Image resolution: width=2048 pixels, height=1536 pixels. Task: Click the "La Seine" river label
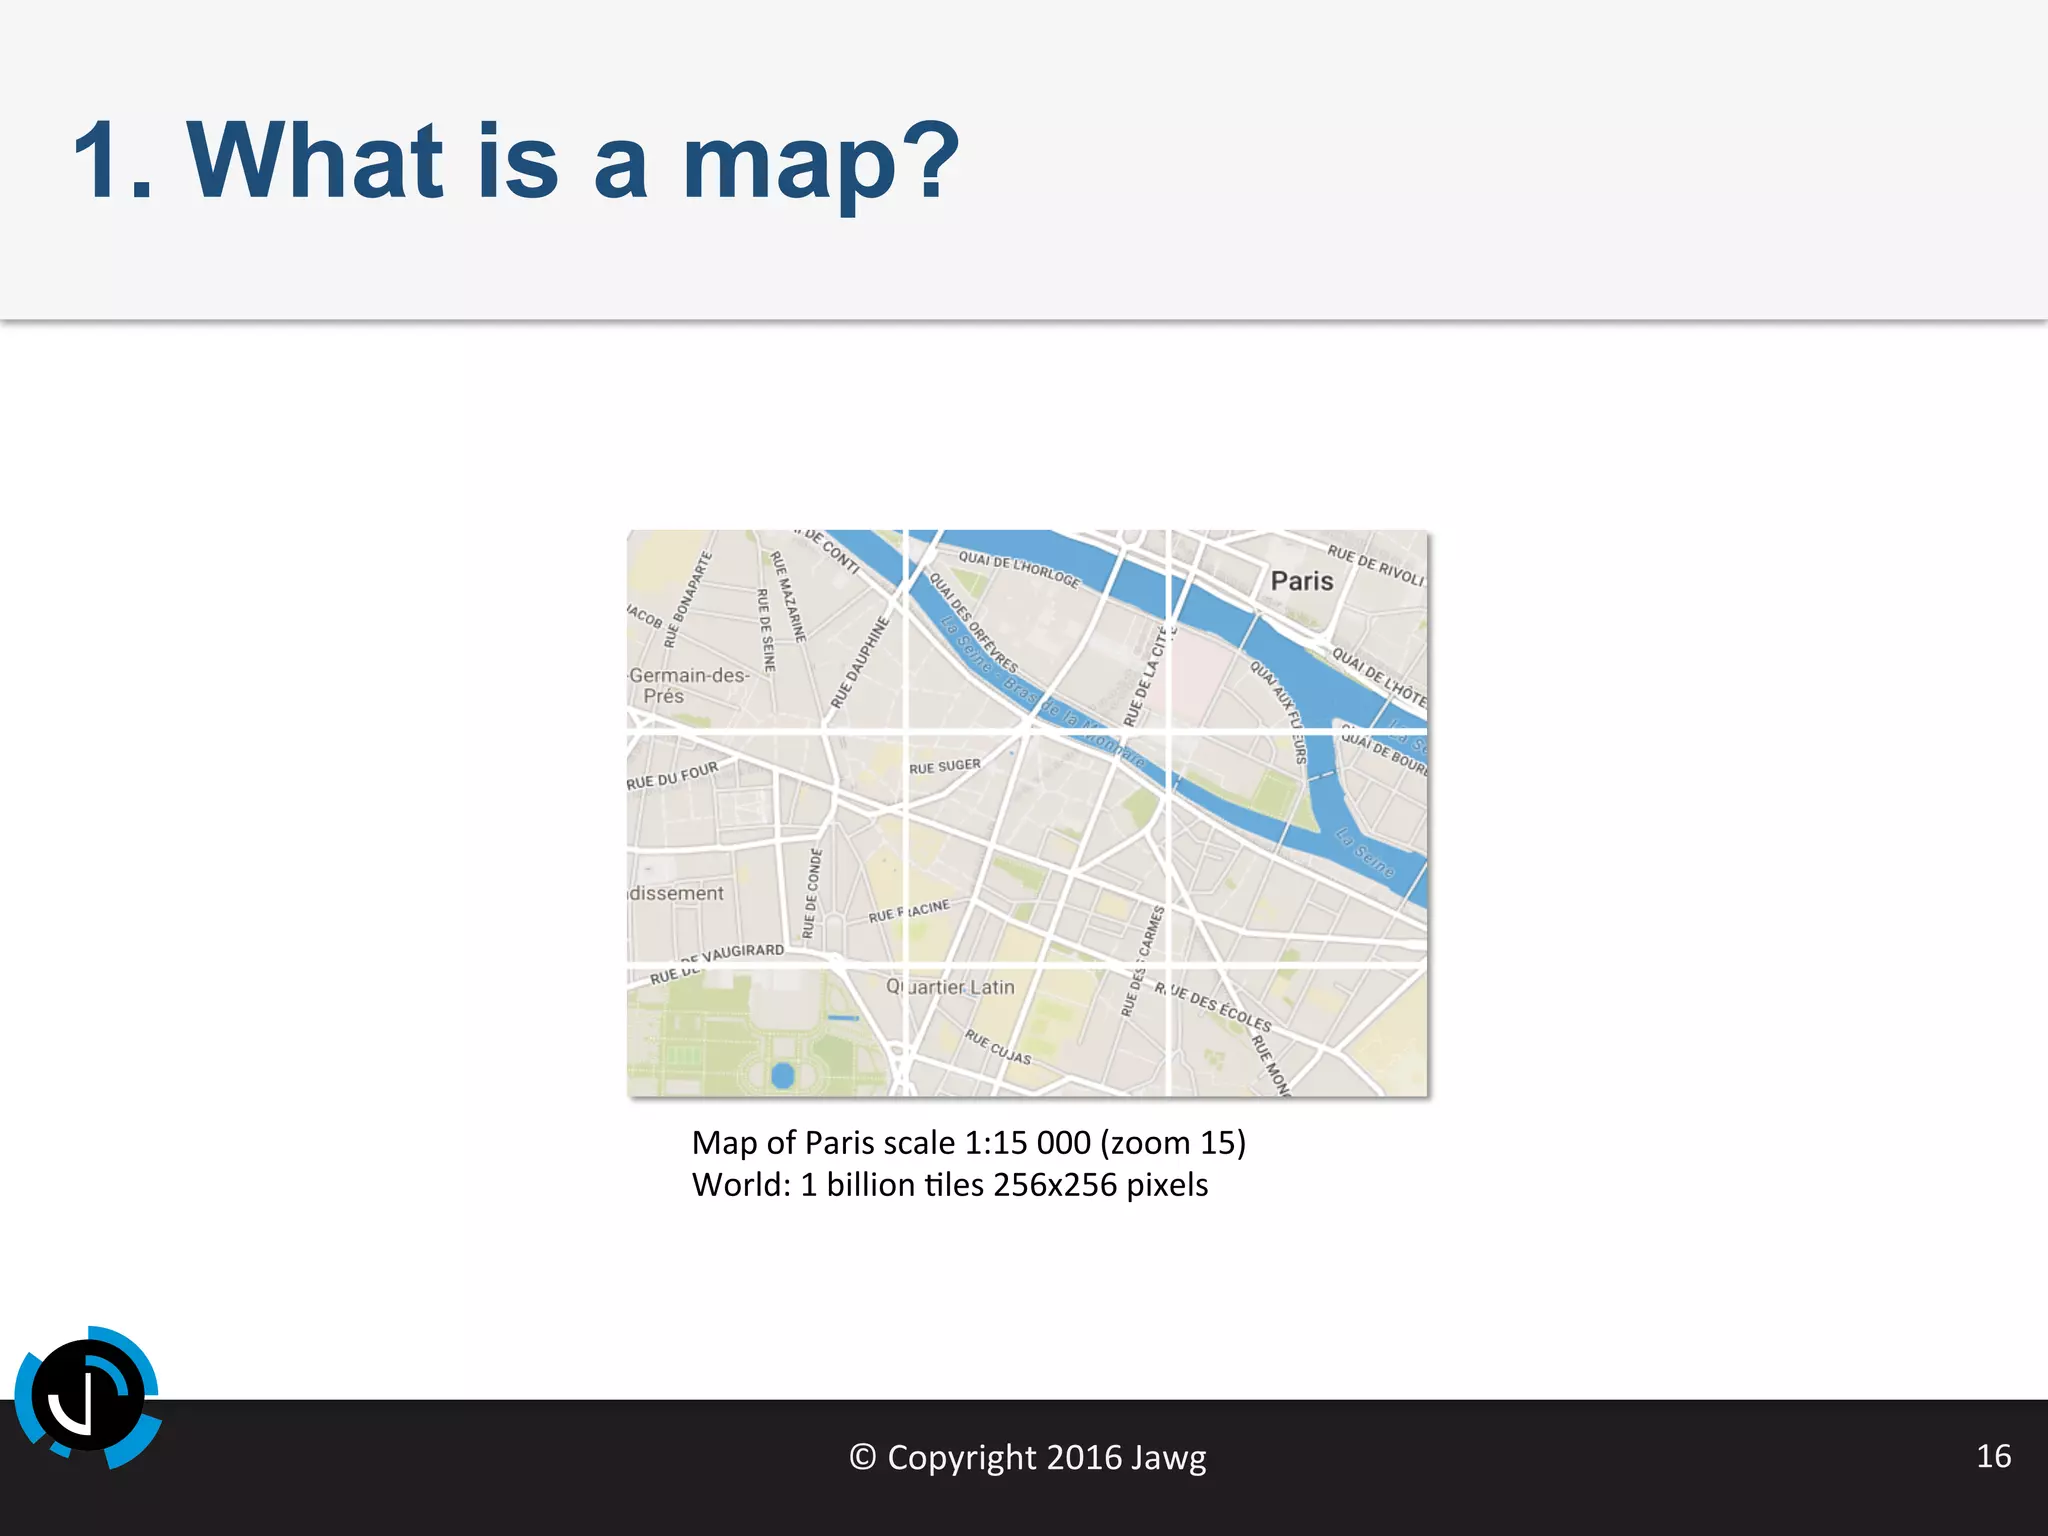pos(1366,852)
